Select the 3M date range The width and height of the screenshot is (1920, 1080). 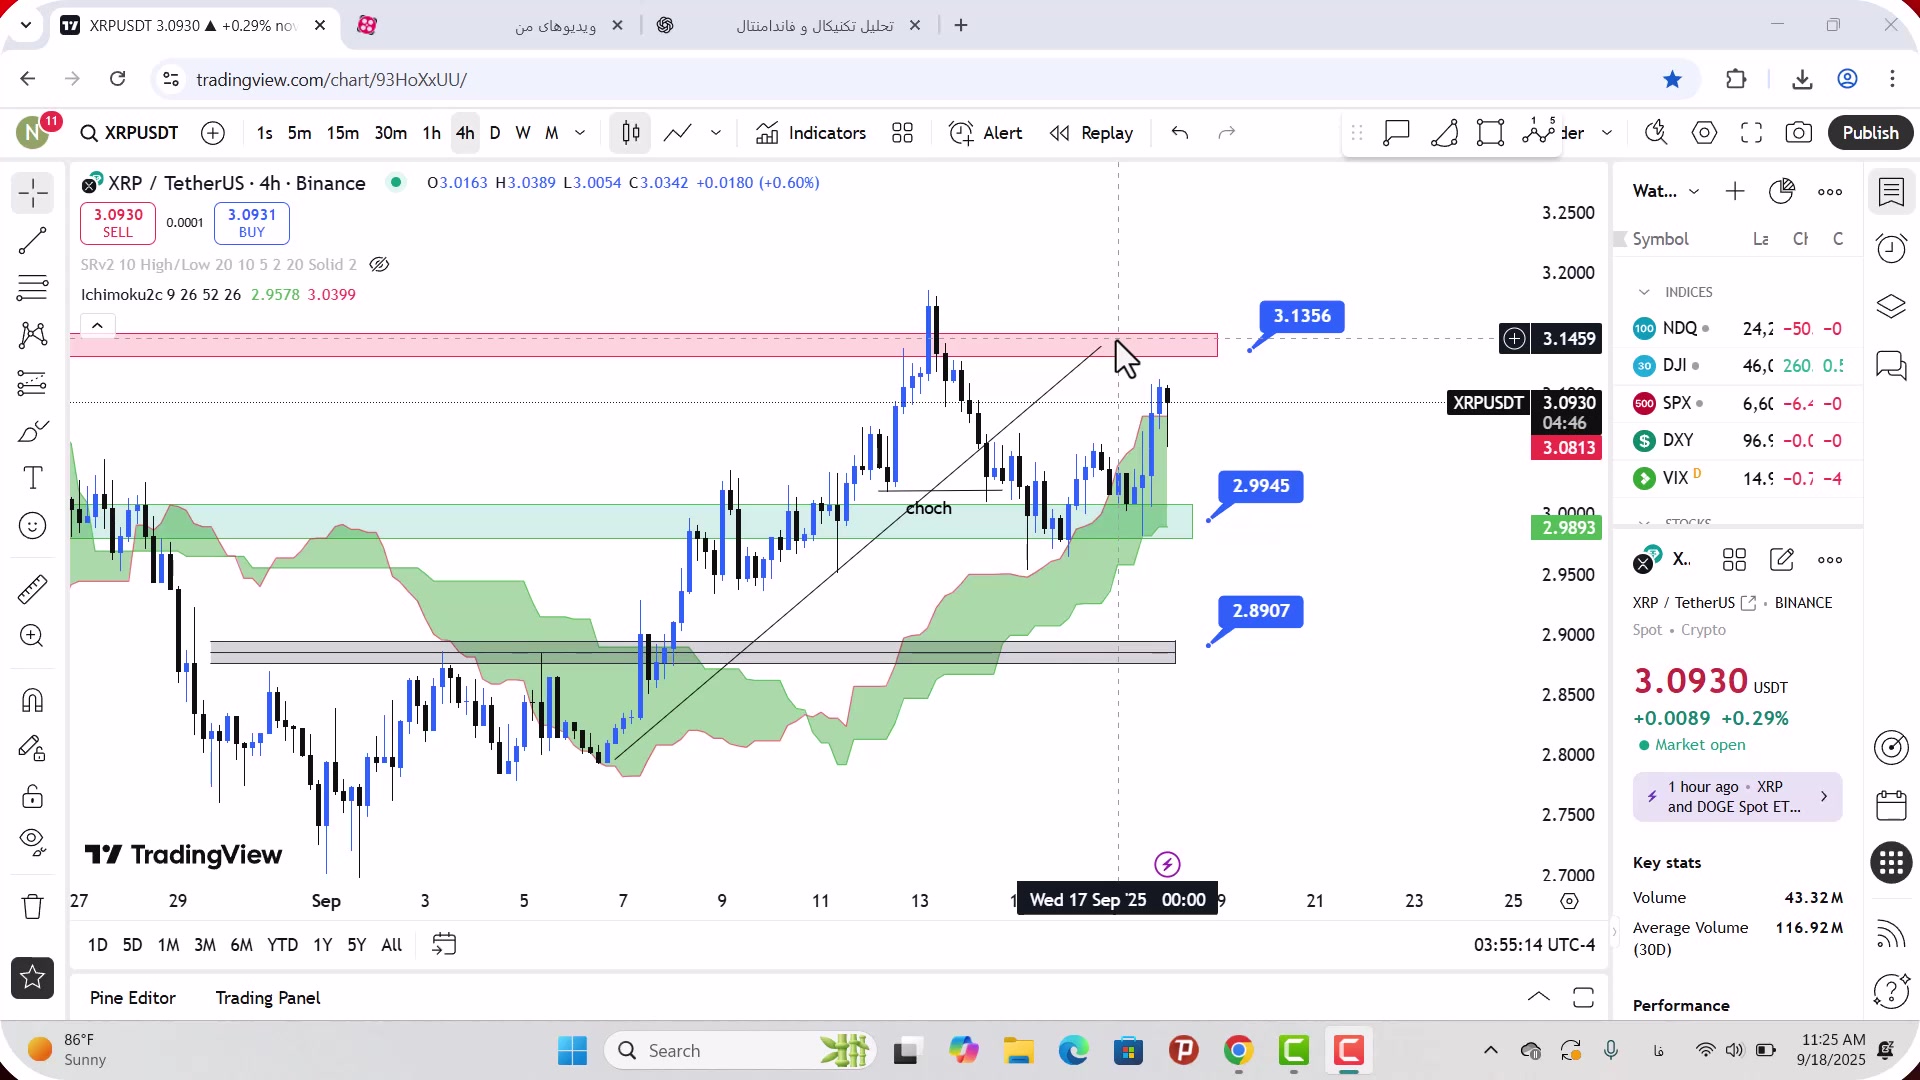[x=205, y=945]
